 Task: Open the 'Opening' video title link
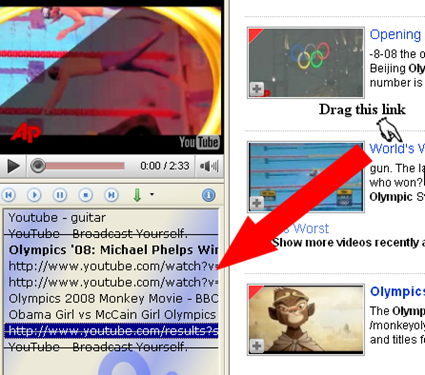click(395, 35)
